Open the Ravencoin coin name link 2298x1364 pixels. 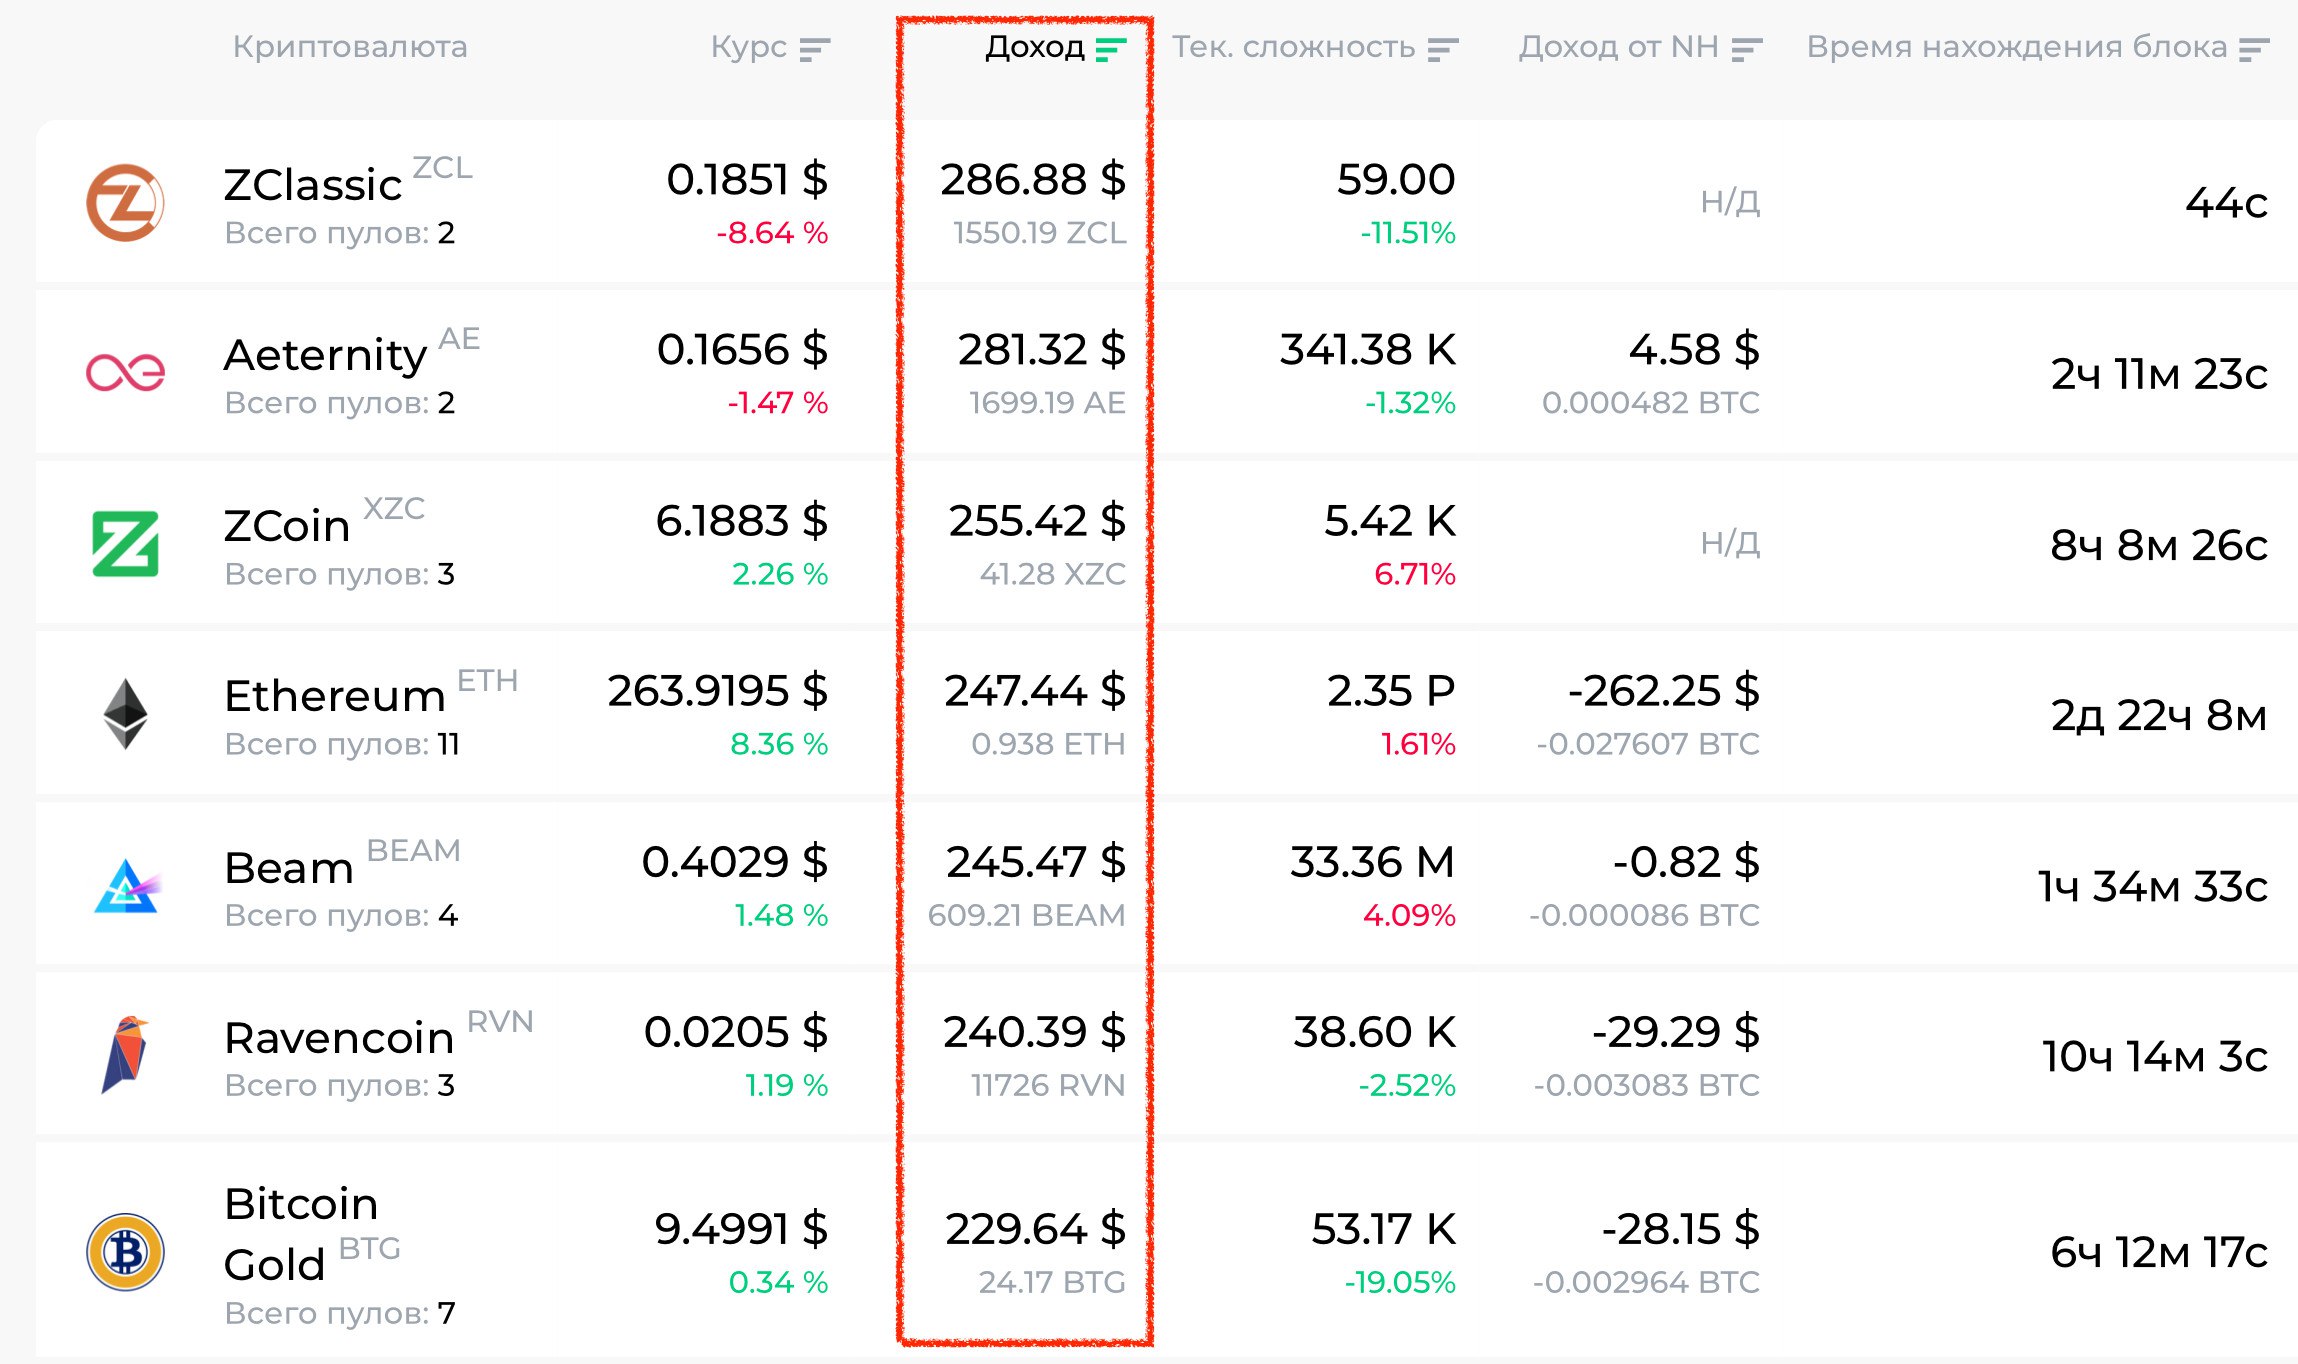tap(339, 1038)
